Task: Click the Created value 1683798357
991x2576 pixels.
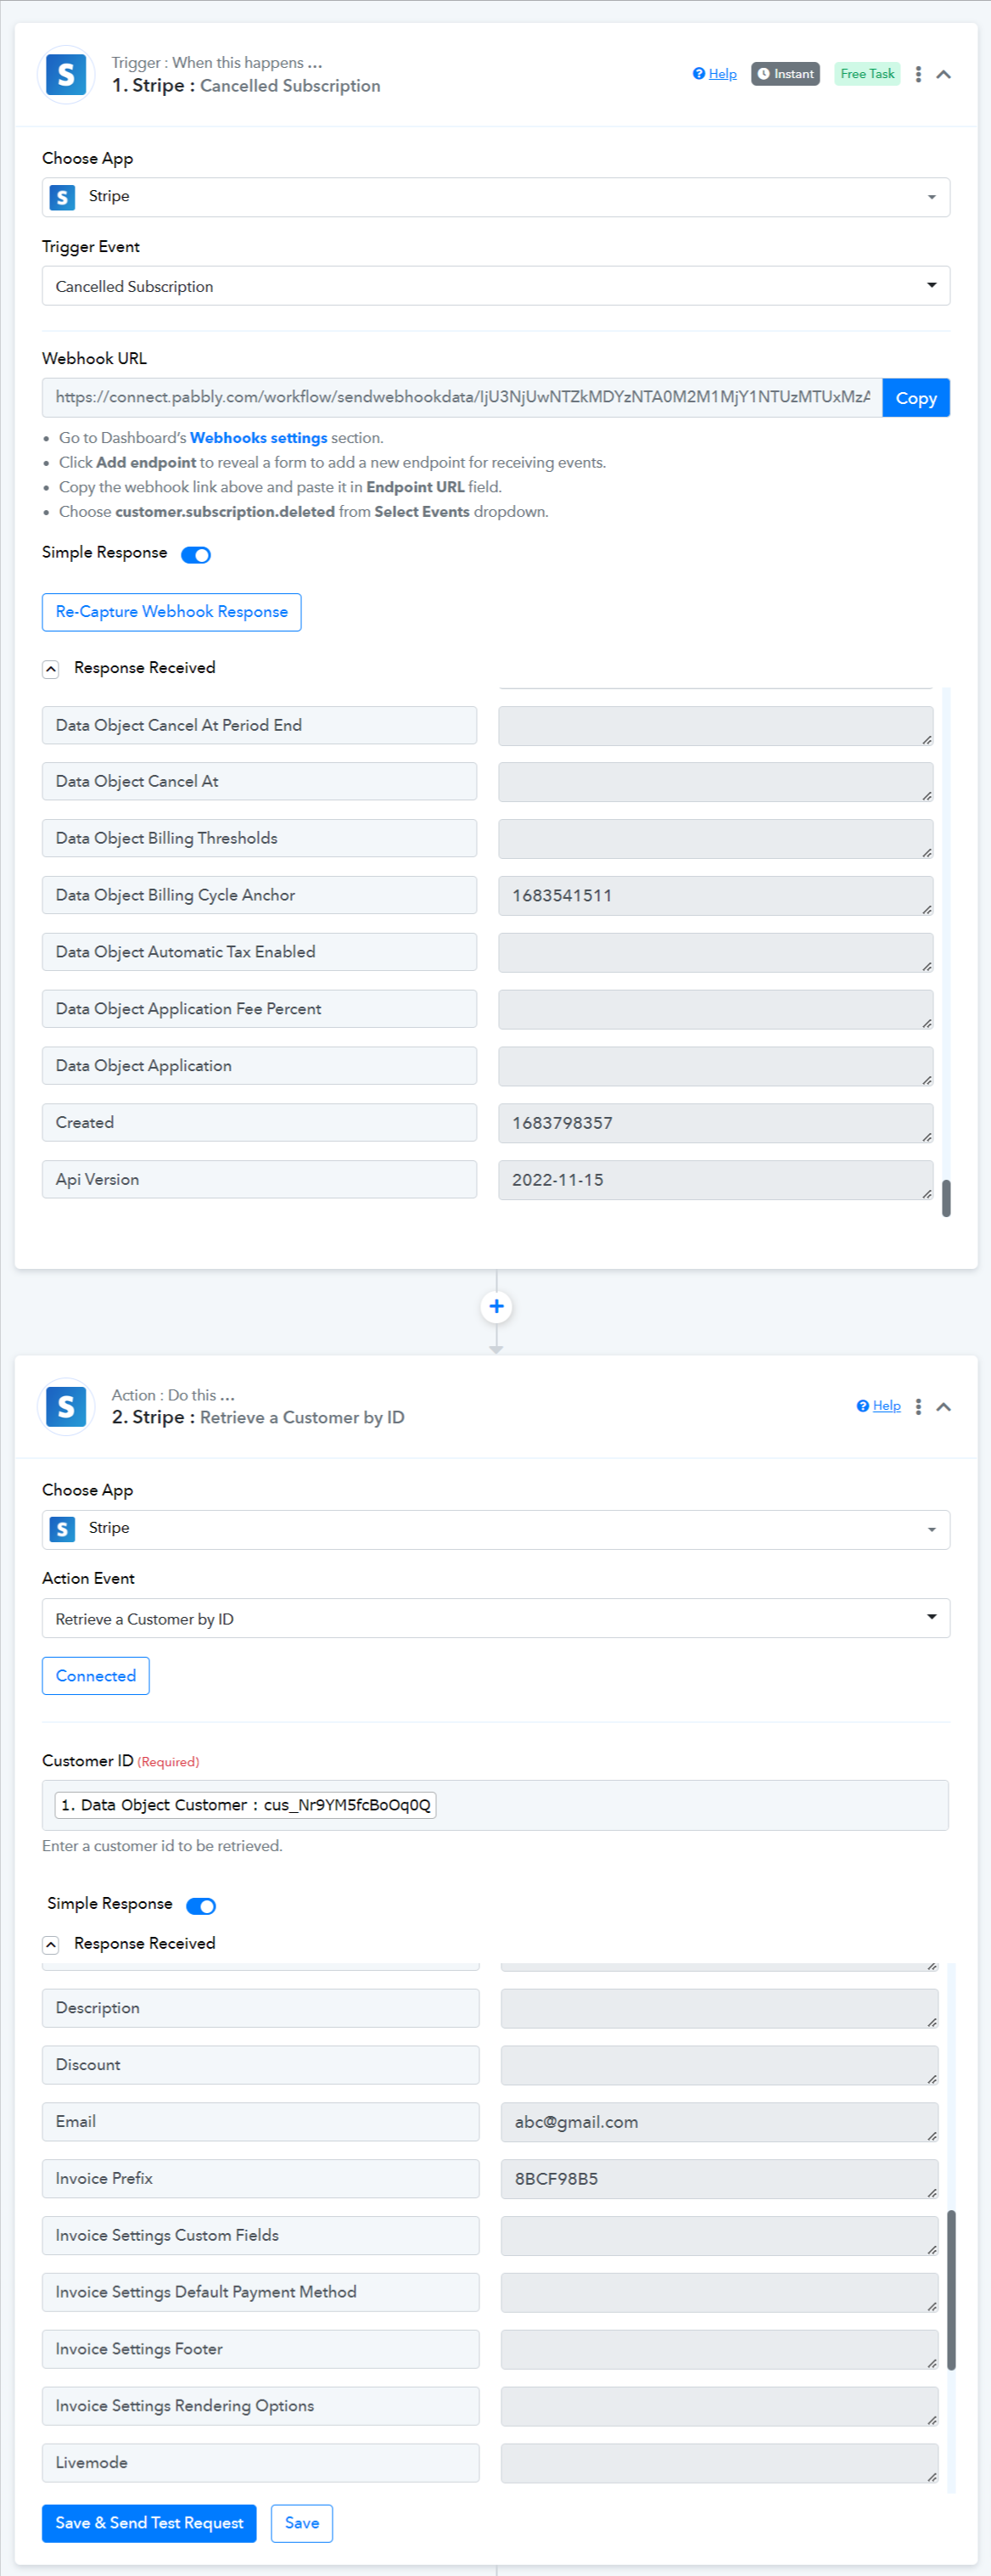Action: point(715,1123)
